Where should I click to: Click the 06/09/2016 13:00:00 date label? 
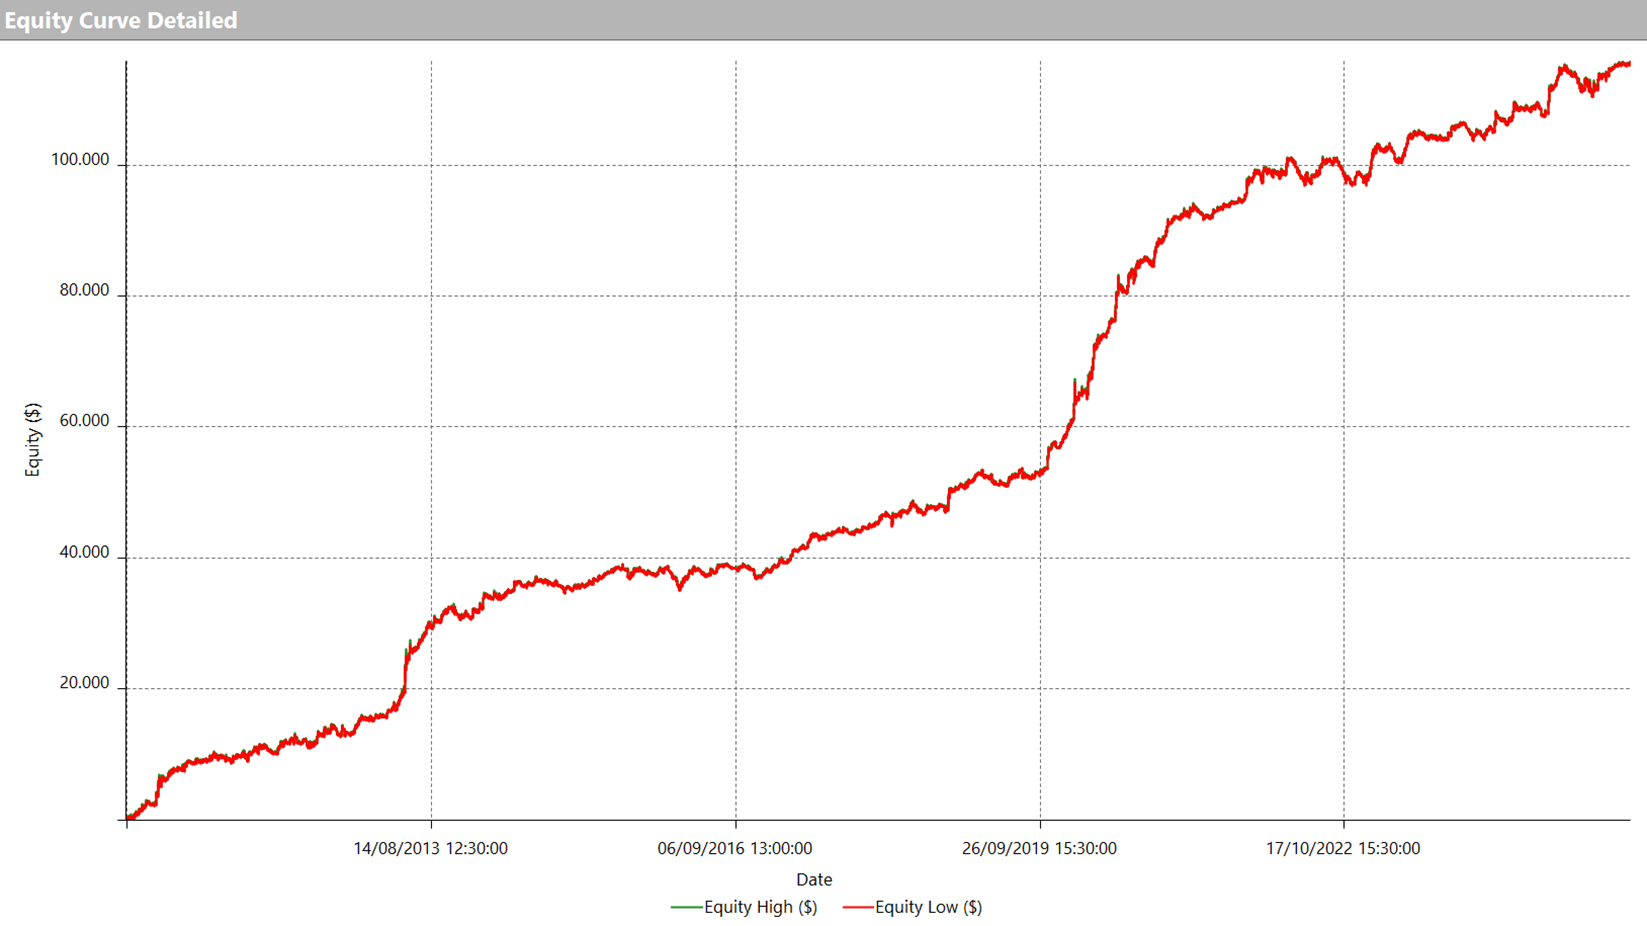(x=734, y=848)
